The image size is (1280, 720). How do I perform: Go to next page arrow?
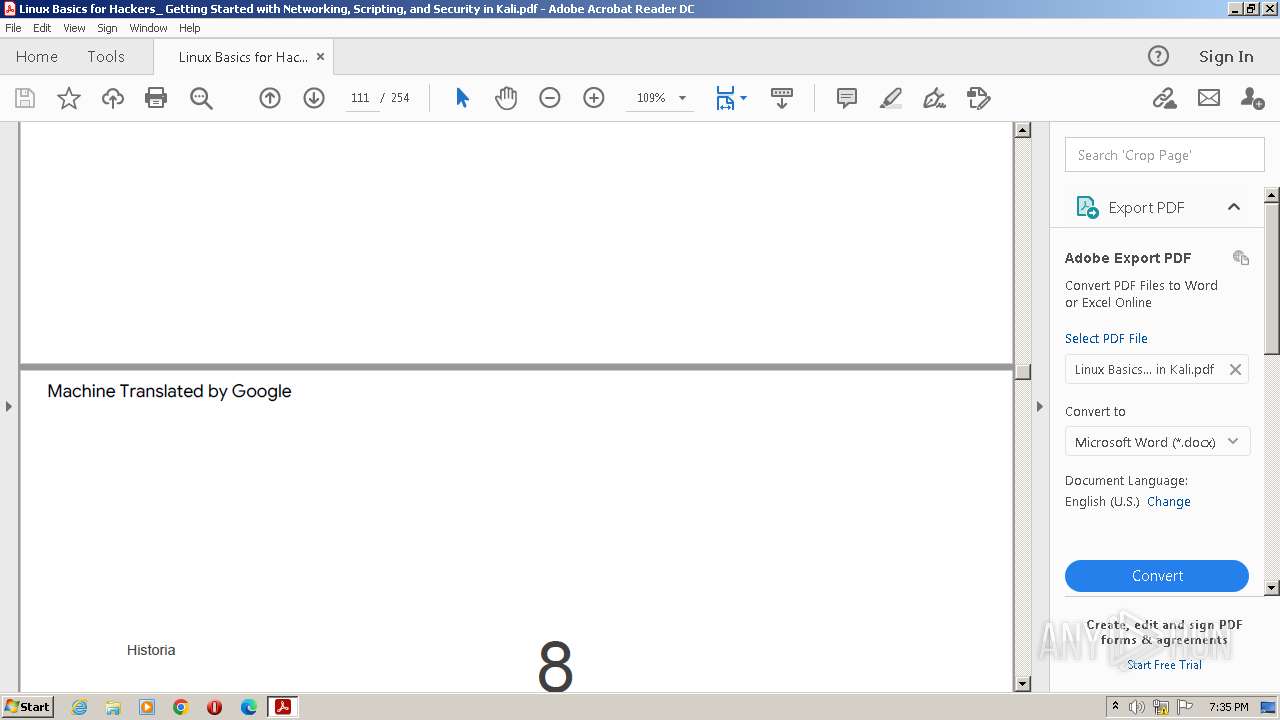click(x=314, y=98)
